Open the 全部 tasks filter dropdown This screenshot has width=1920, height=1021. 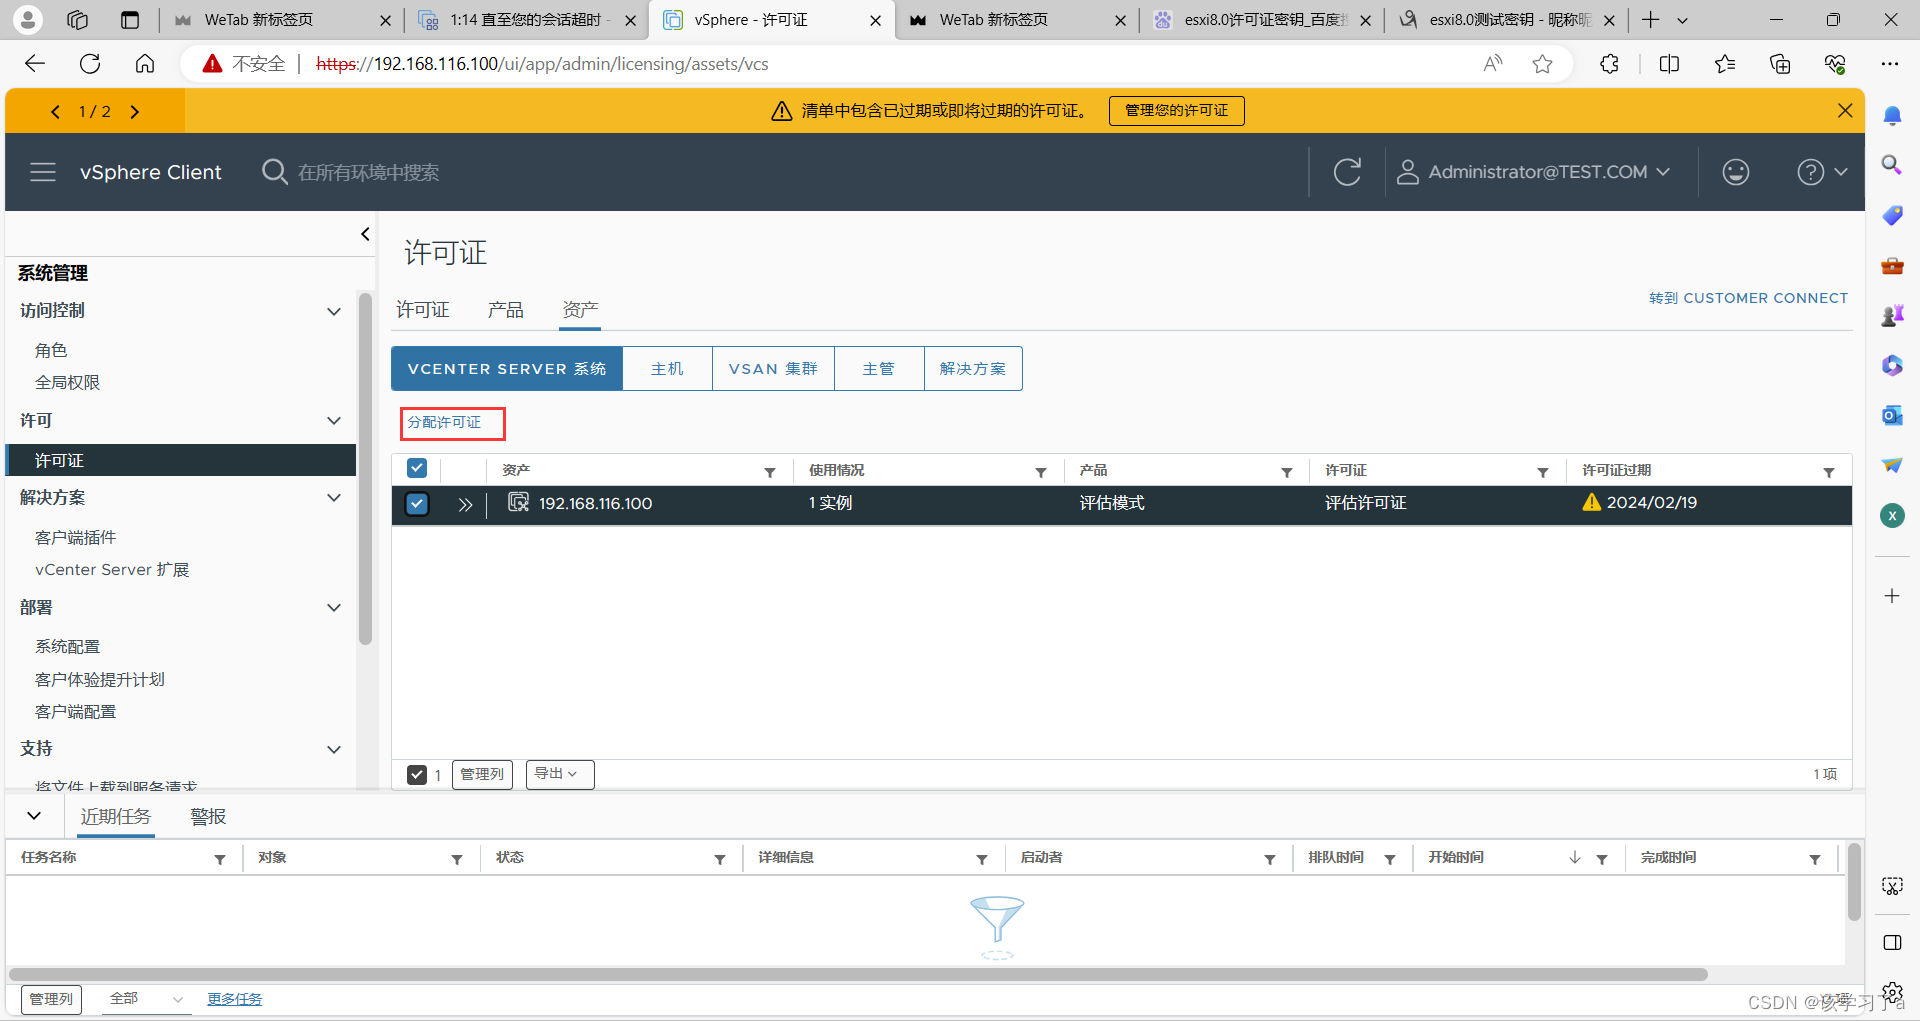(x=146, y=999)
